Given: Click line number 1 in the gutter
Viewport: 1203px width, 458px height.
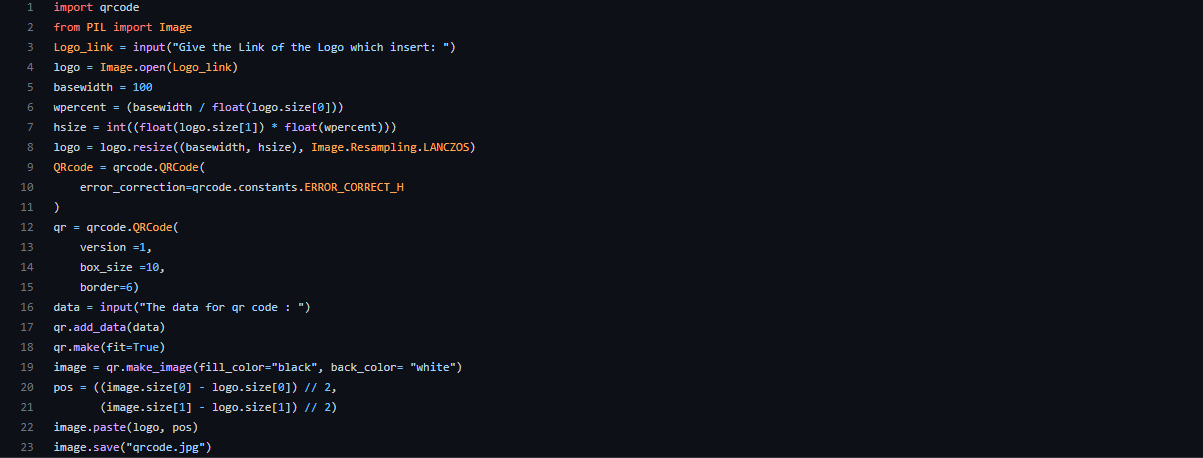Looking at the screenshot, I should coord(29,7).
